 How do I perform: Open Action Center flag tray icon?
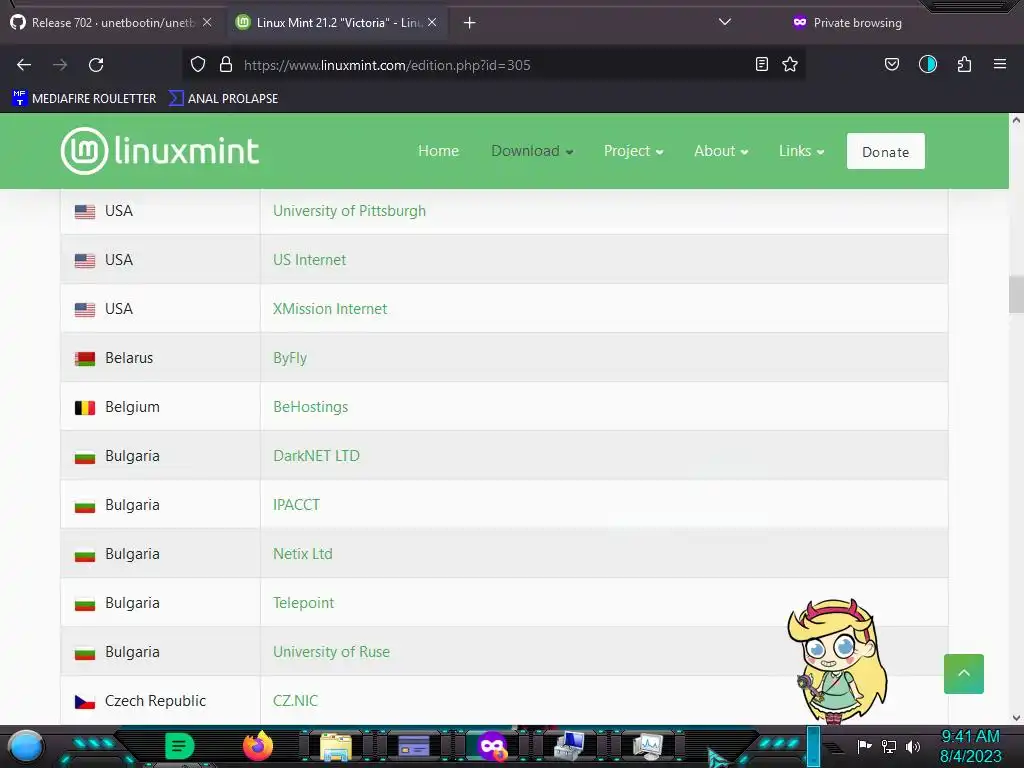point(864,746)
